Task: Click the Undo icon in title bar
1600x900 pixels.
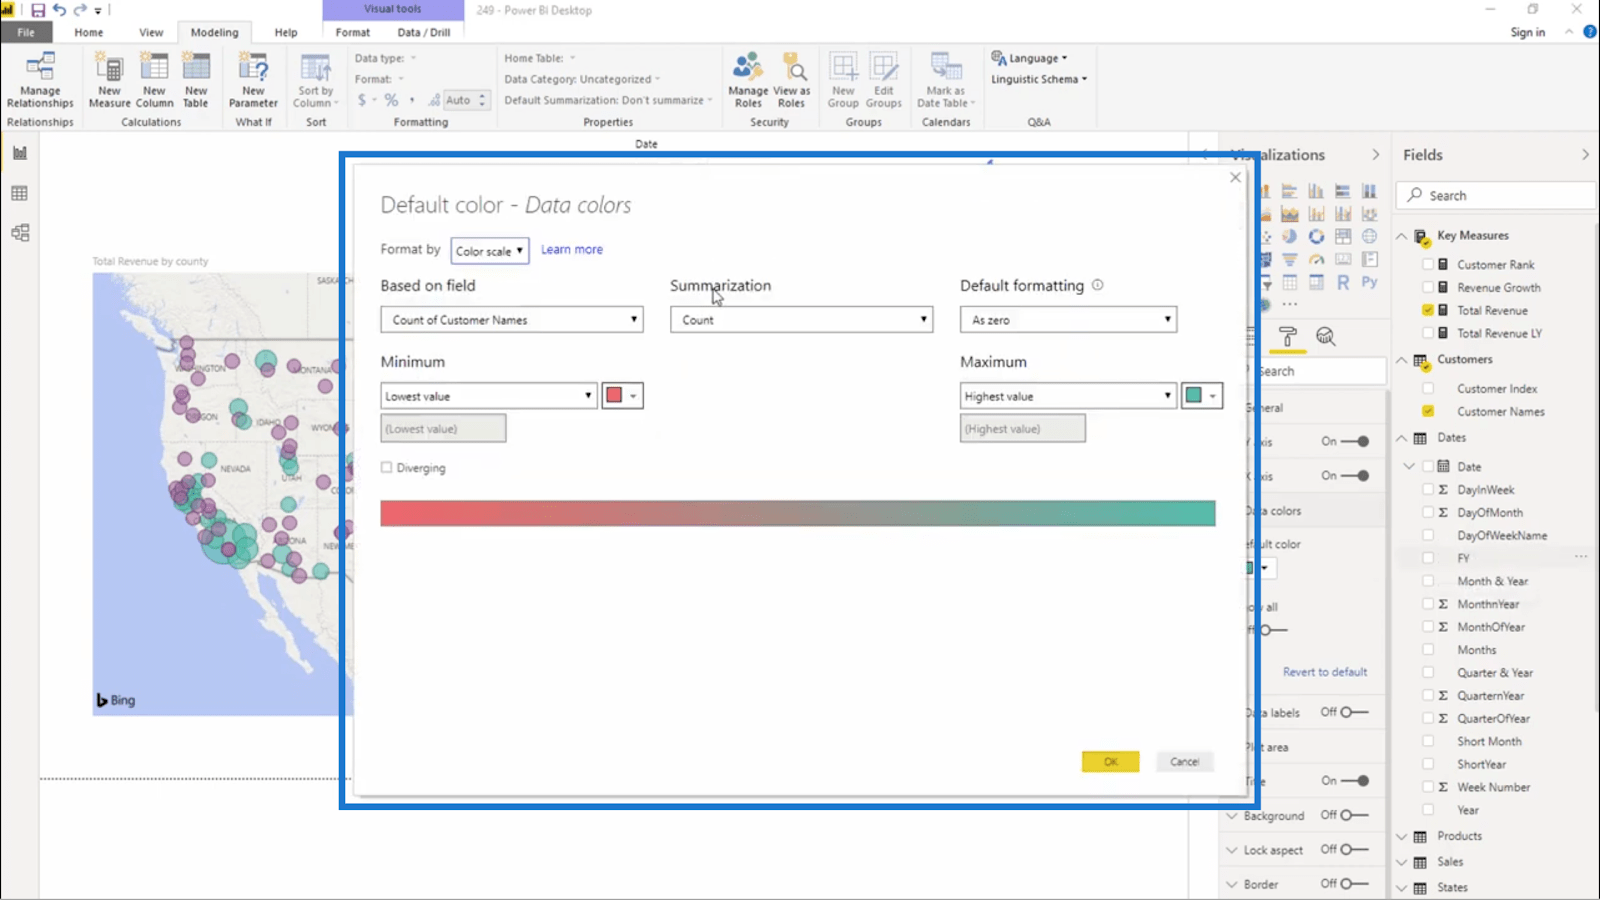Action: 59,10
